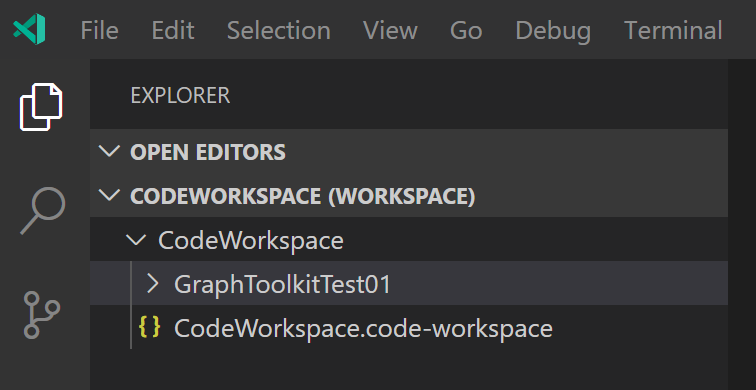
Task: Expand the GraphToolkitTest01 folder chevron
Action: click(x=152, y=283)
